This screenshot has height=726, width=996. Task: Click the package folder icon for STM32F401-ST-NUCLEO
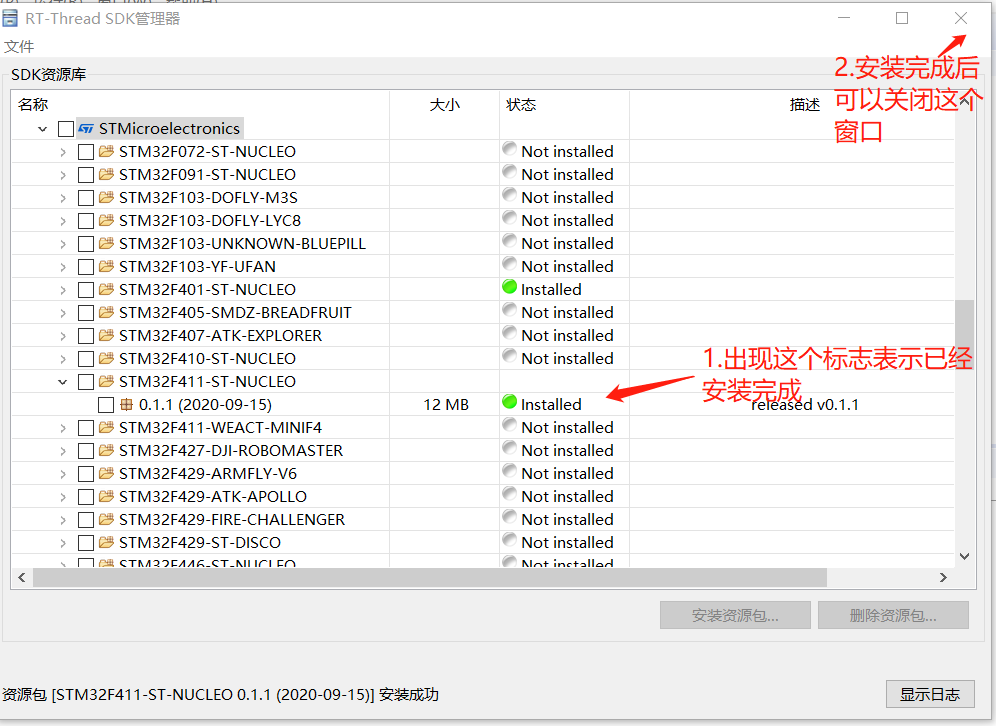click(x=105, y=289)
